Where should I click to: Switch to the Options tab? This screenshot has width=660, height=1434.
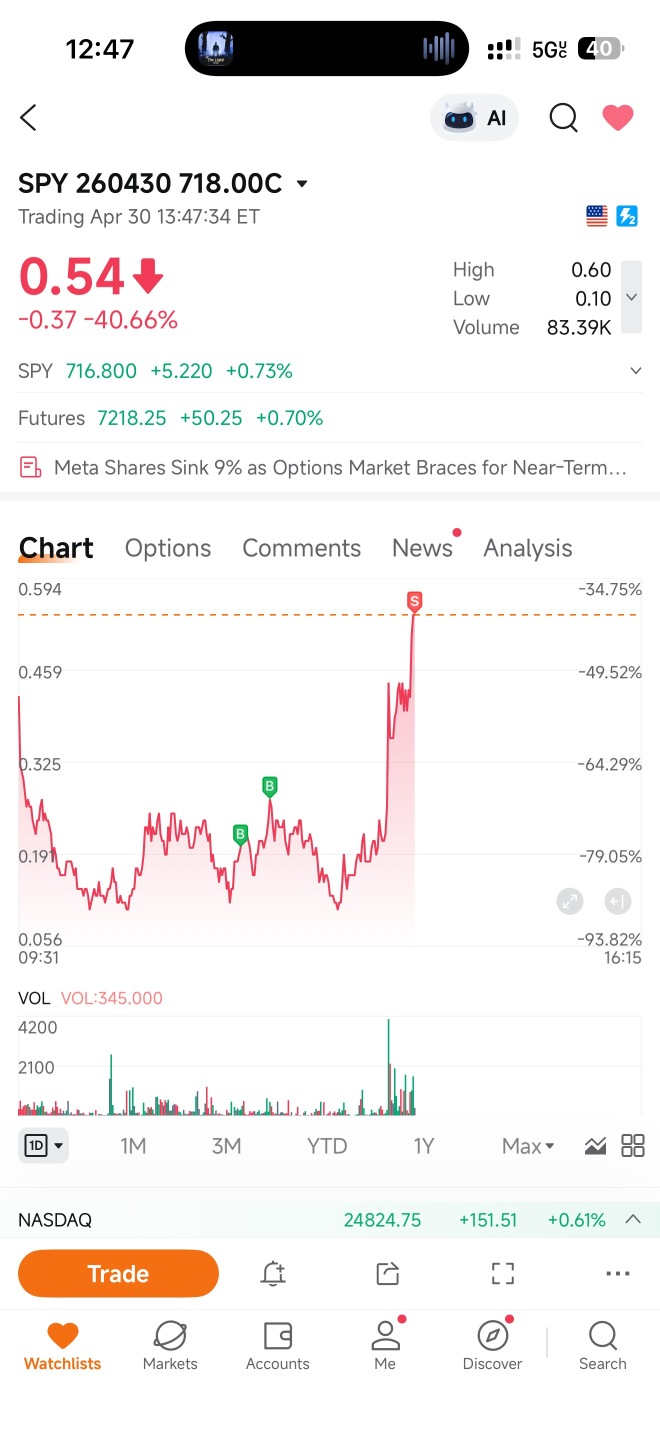tap(168, 548)
